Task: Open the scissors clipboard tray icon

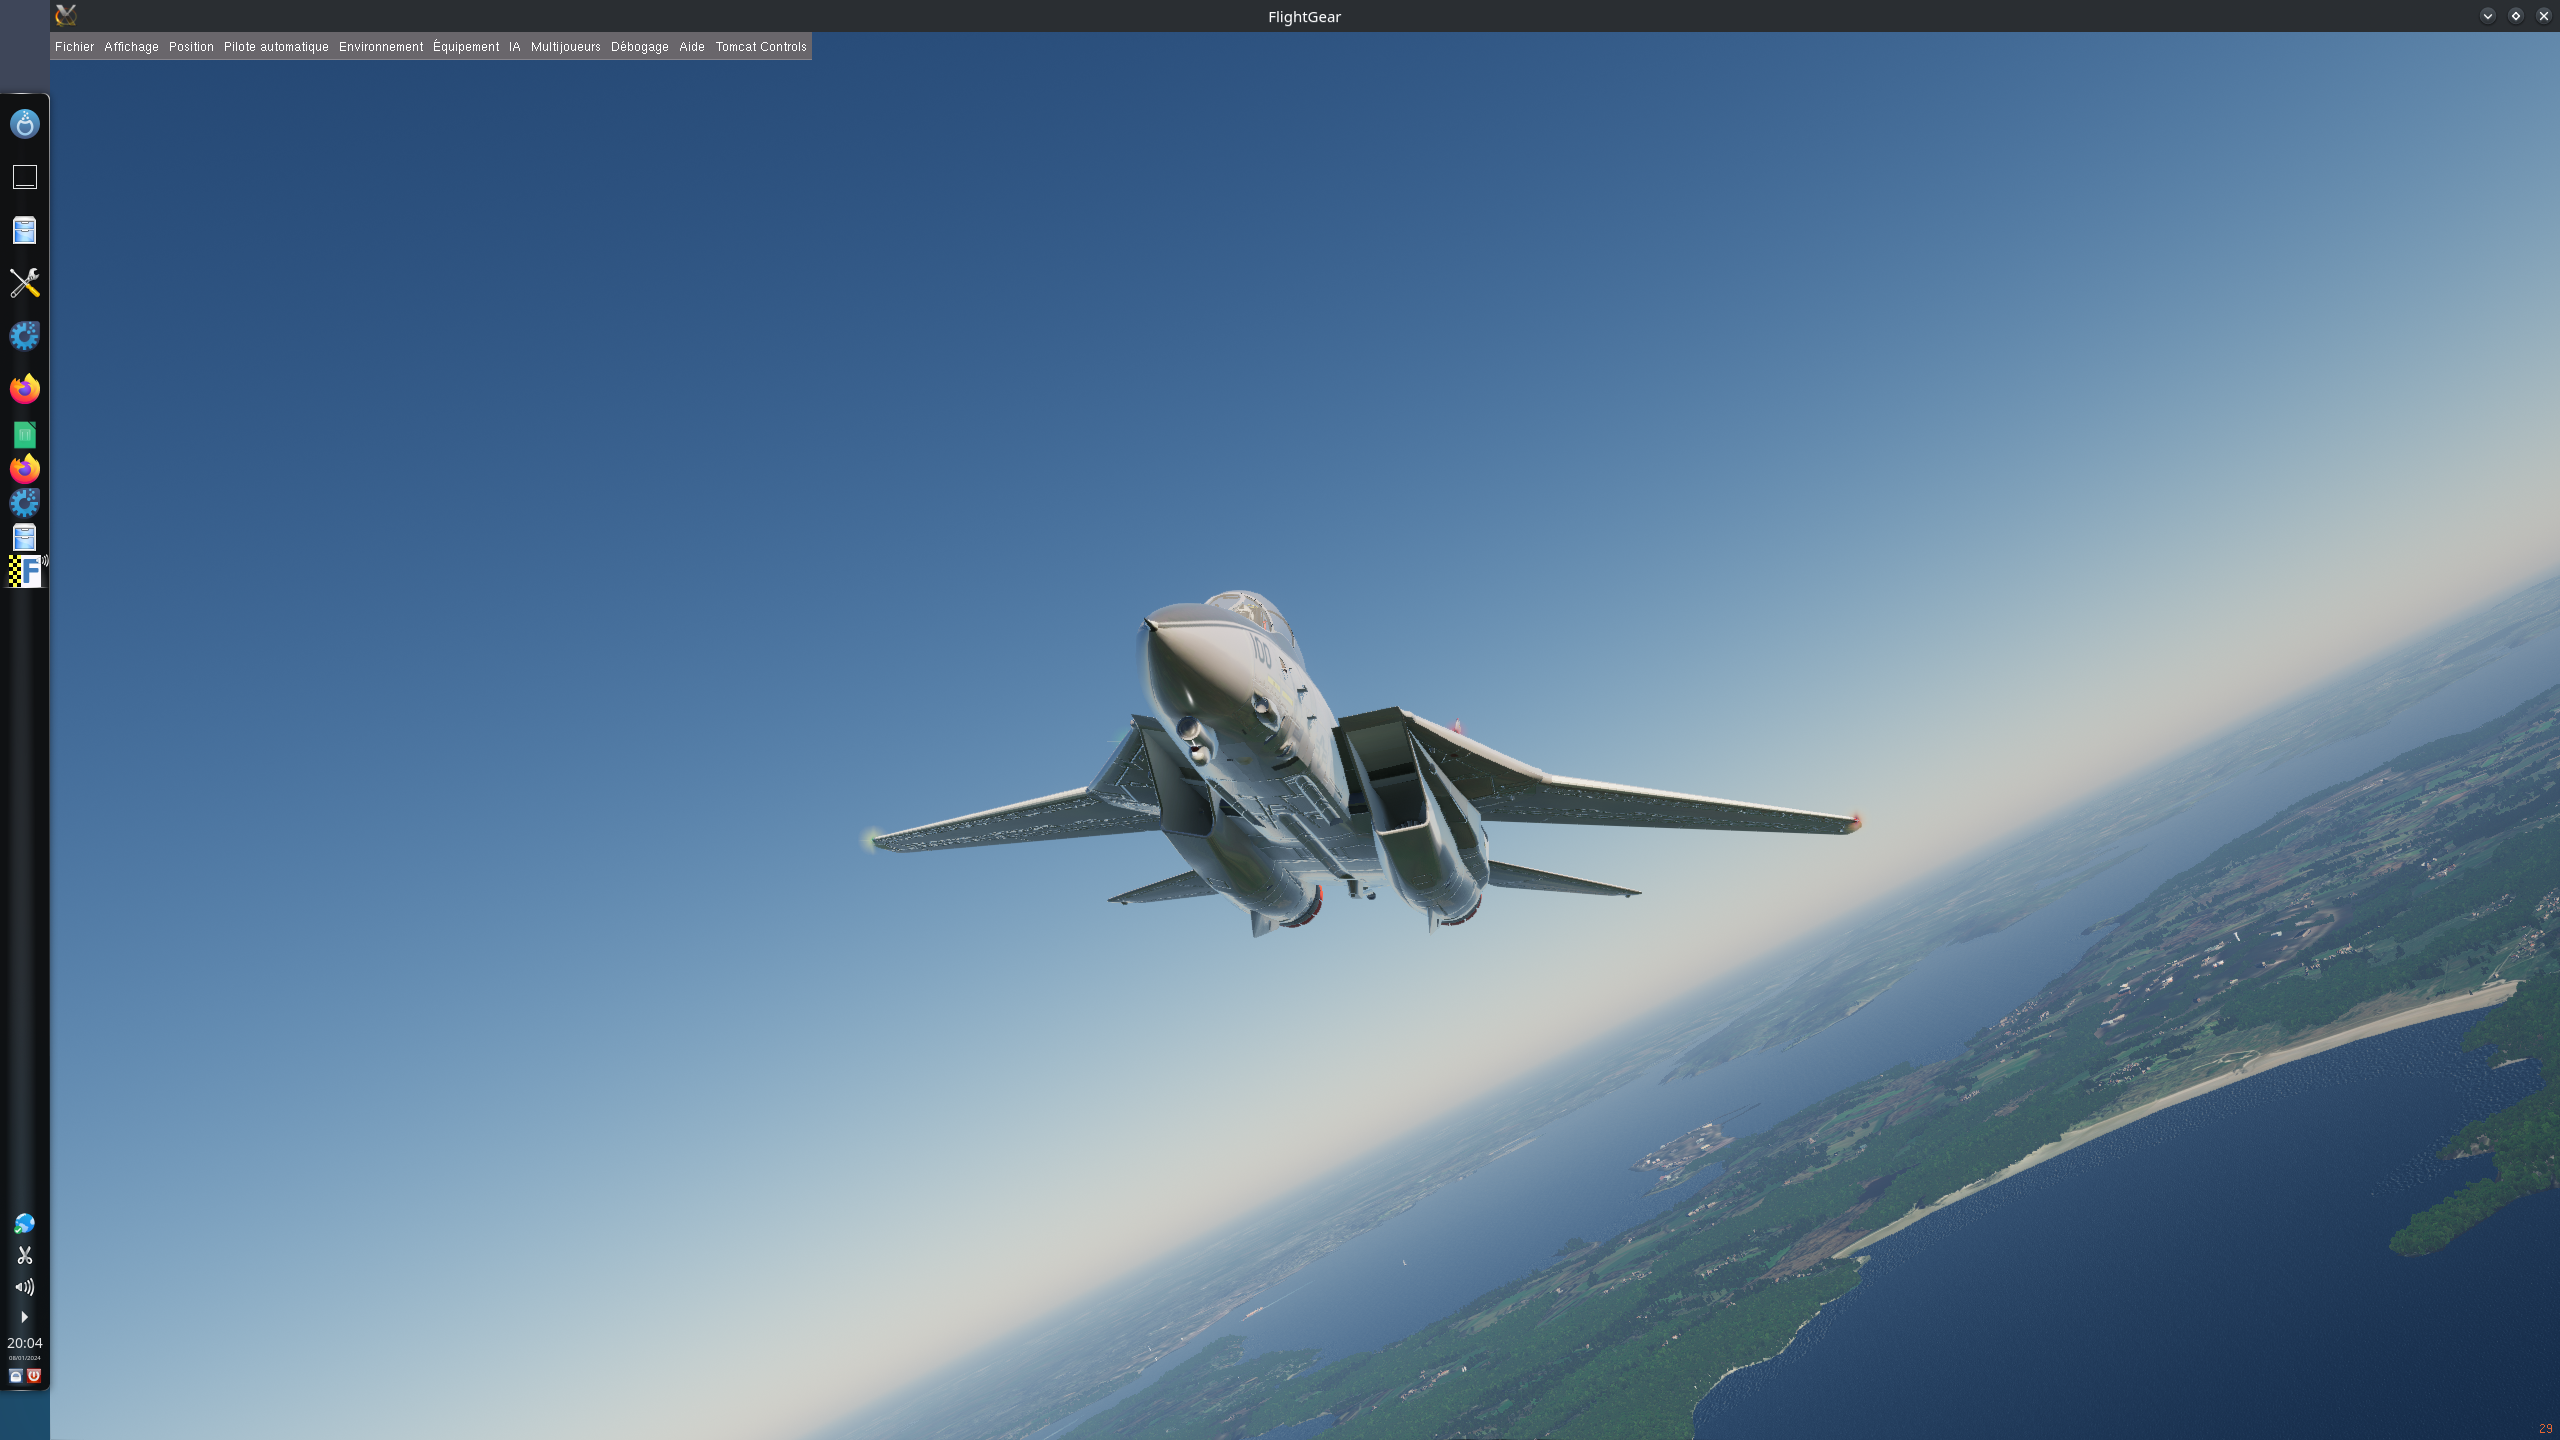Action: pyautogui.click(x=24, y=1255)
